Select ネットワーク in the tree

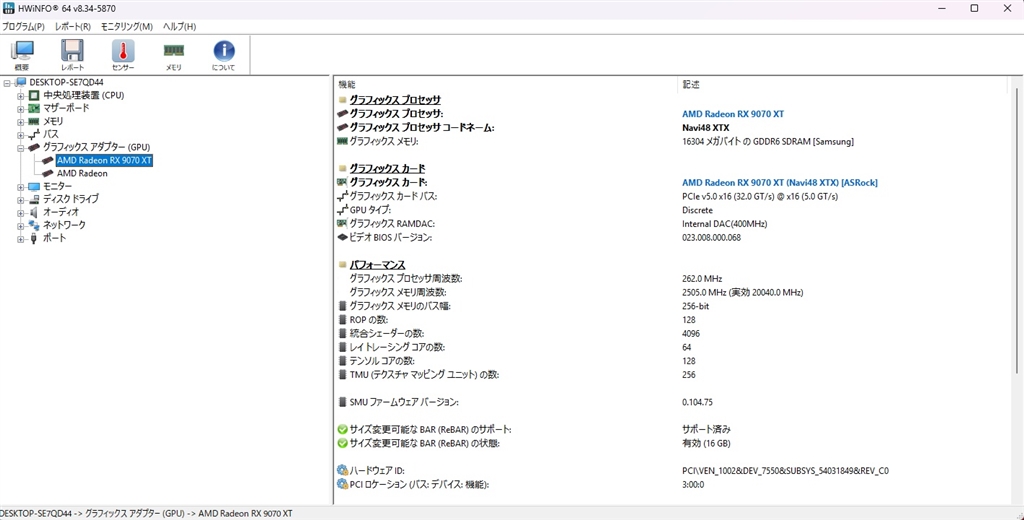(x=64, y=225)
